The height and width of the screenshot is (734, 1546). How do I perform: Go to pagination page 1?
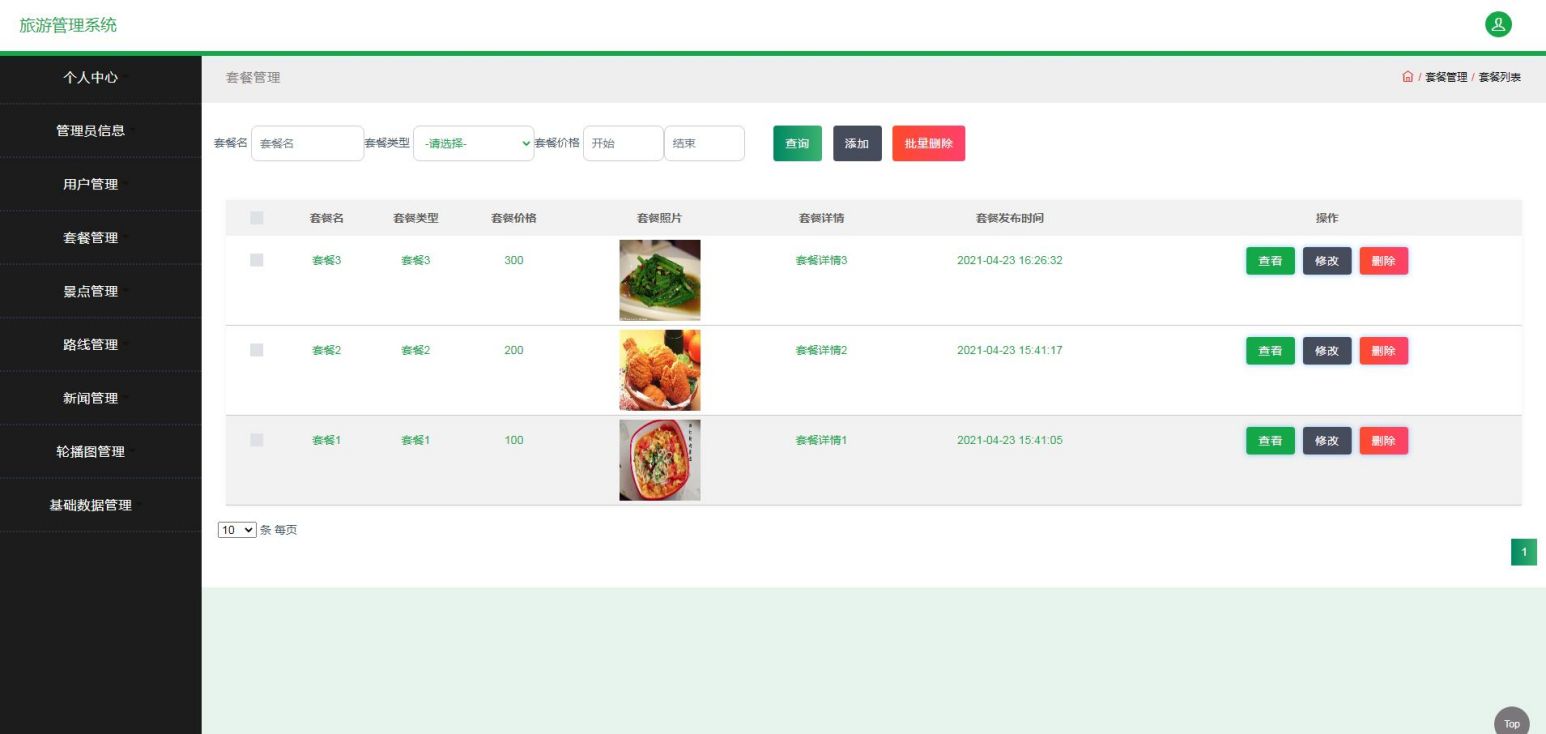click(1524, 552)
